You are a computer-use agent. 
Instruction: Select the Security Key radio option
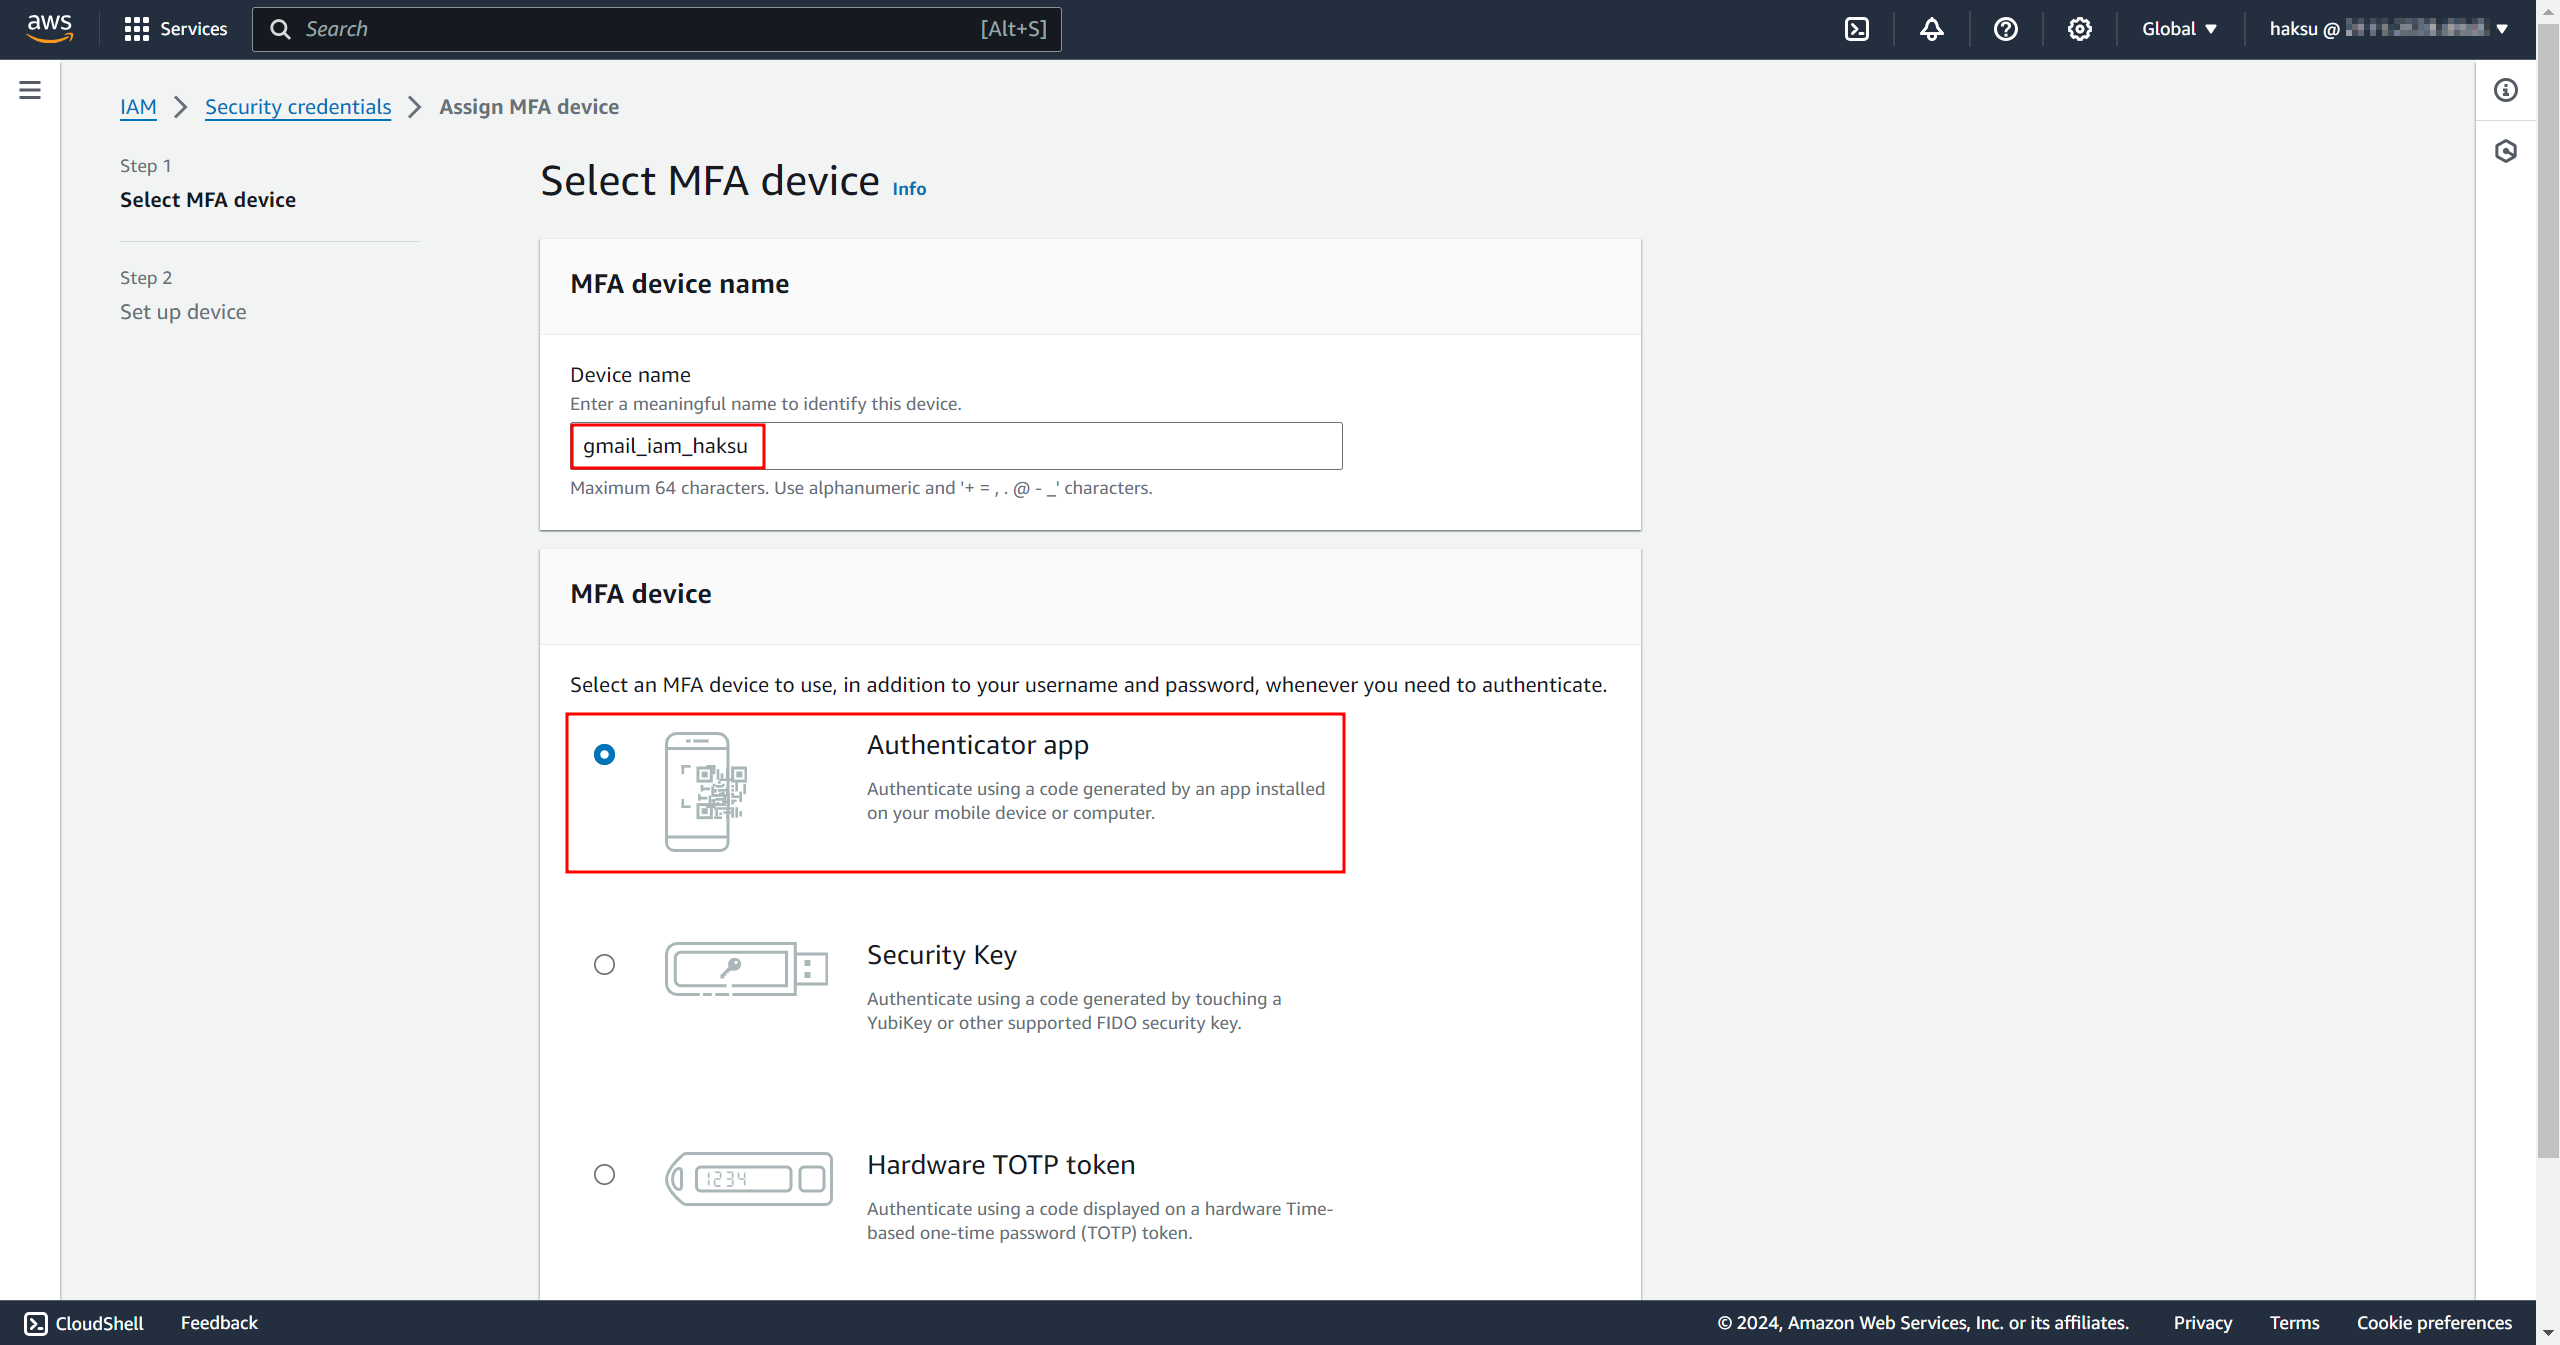click(604, 964)
